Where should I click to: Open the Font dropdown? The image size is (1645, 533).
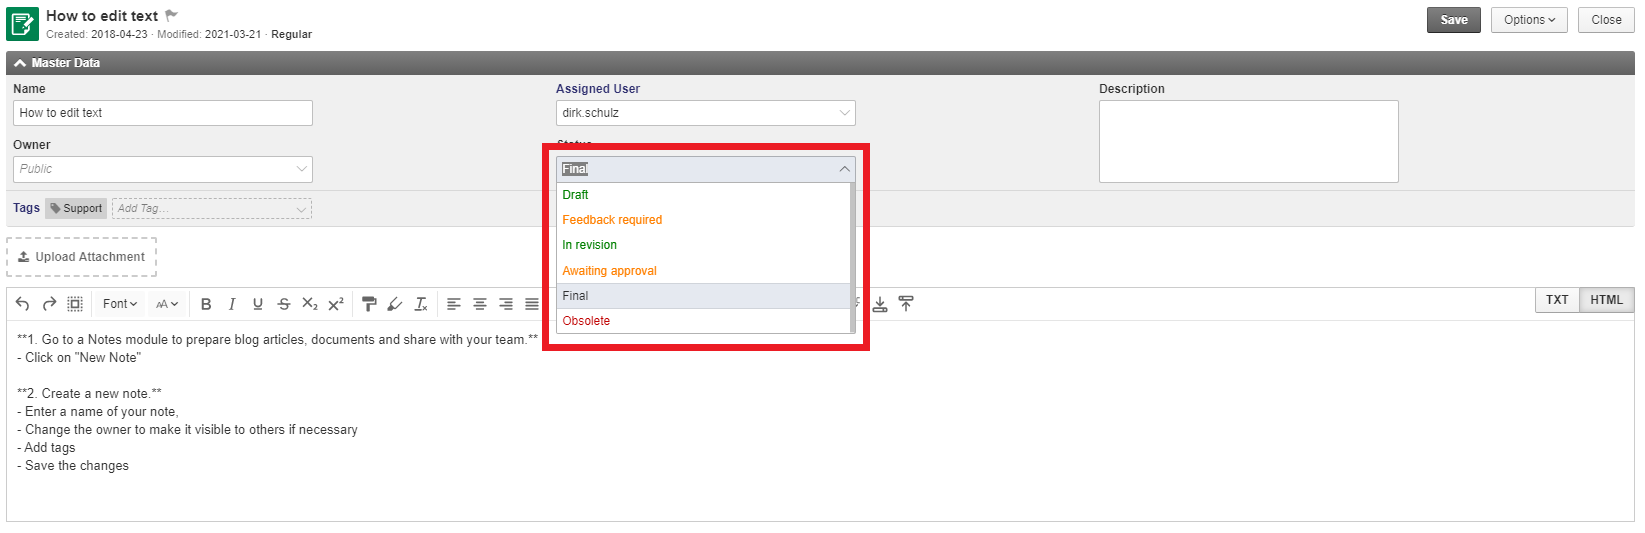[120, 304]
